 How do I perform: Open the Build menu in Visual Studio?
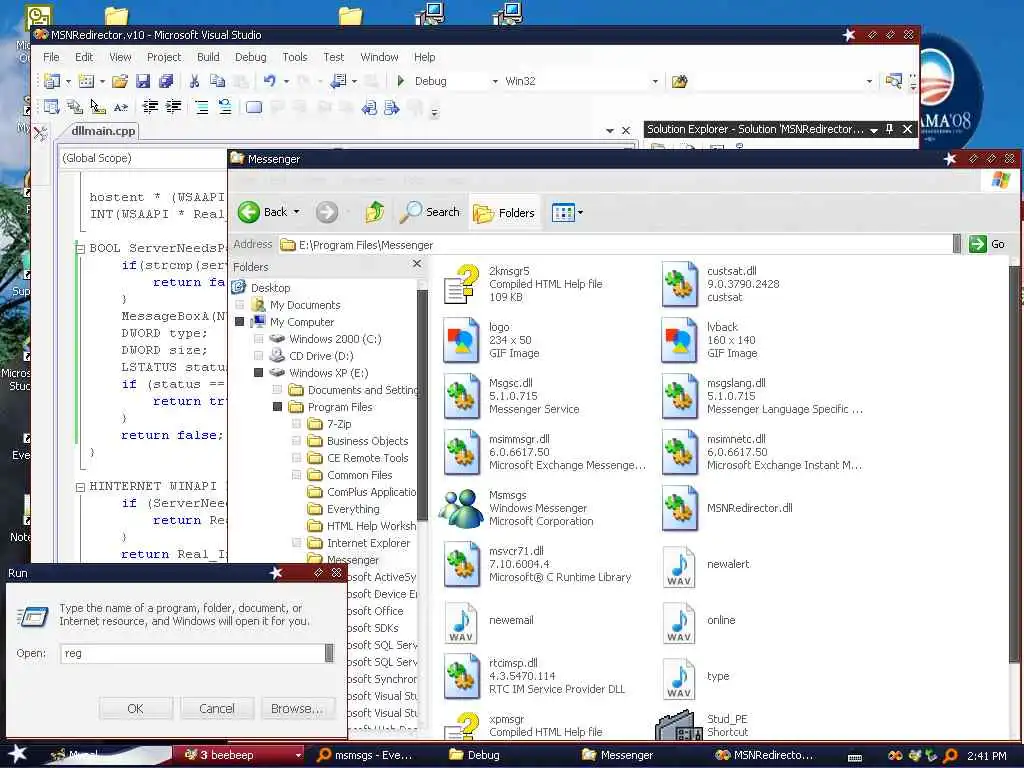point(208,57)
